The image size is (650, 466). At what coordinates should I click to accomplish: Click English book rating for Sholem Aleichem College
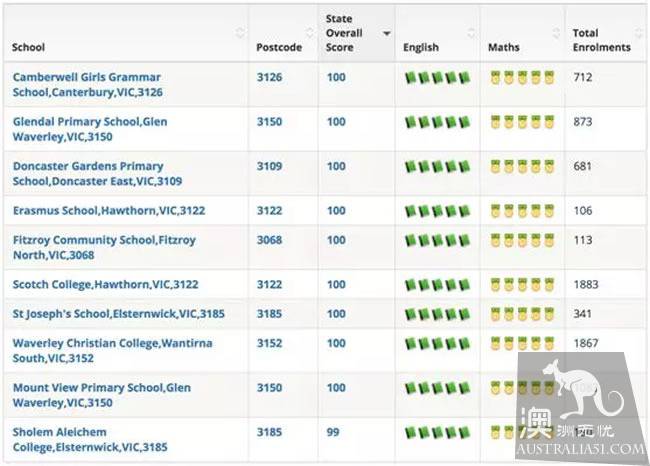point(437,432)
